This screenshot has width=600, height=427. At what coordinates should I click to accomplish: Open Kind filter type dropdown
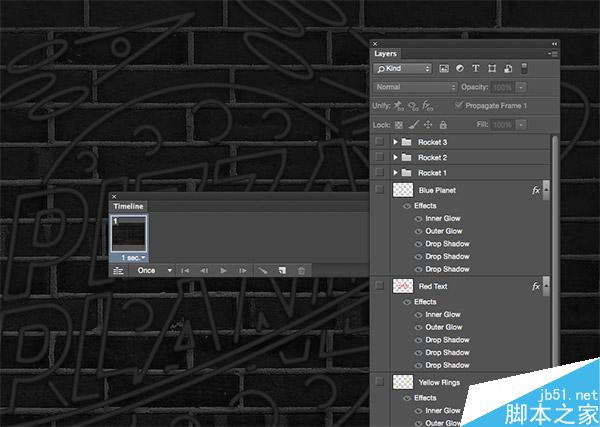(x=403, y=68)
